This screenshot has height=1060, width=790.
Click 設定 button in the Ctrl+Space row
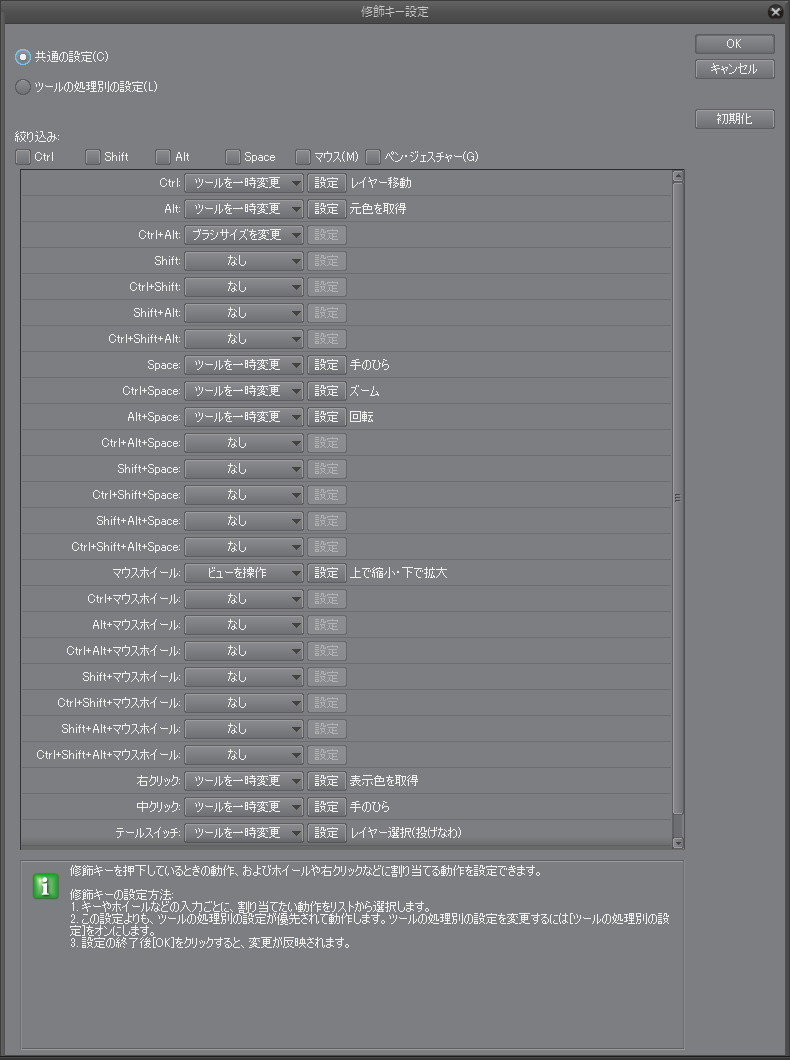tap(326, 391)
